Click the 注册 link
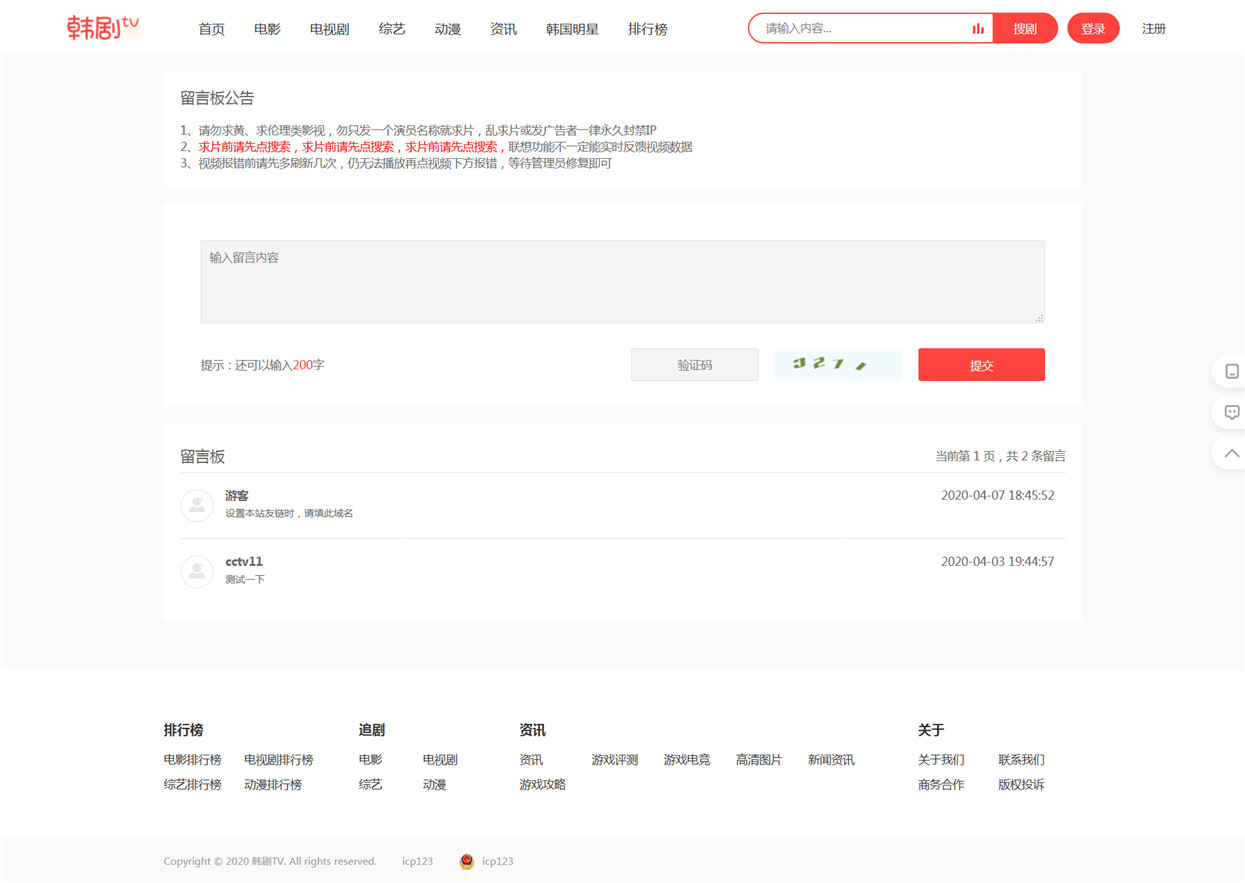1245x883 pixels. [1154, 29]
